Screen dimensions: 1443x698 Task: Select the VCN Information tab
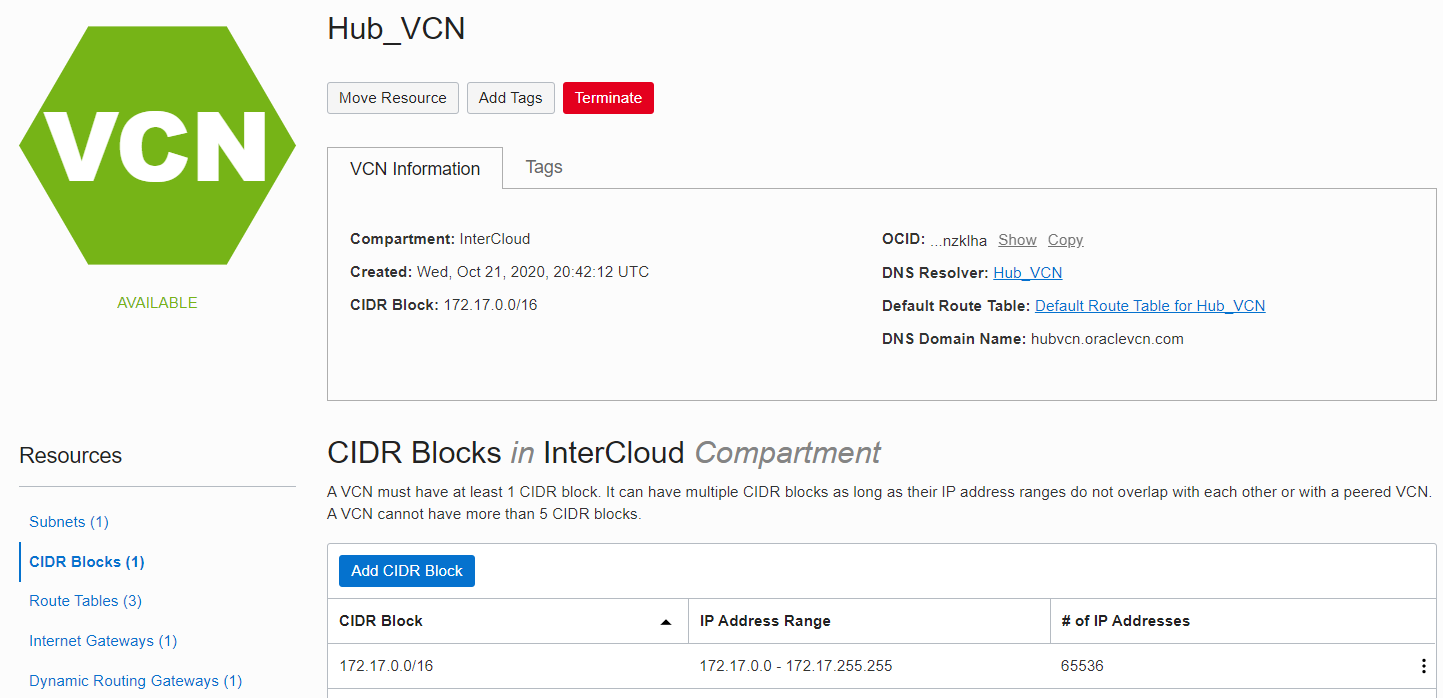[x=415, y=169]
